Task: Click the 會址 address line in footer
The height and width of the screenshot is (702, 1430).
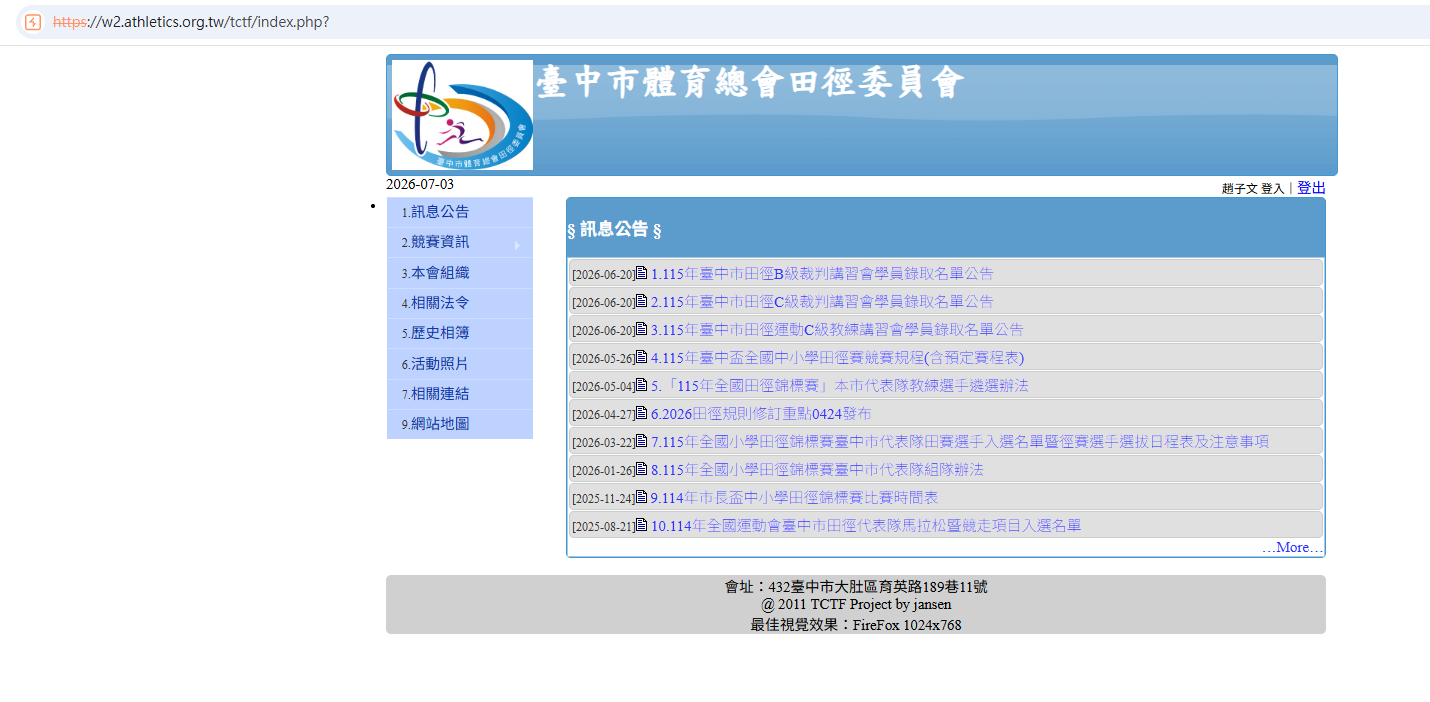Action: pos(856,587)
